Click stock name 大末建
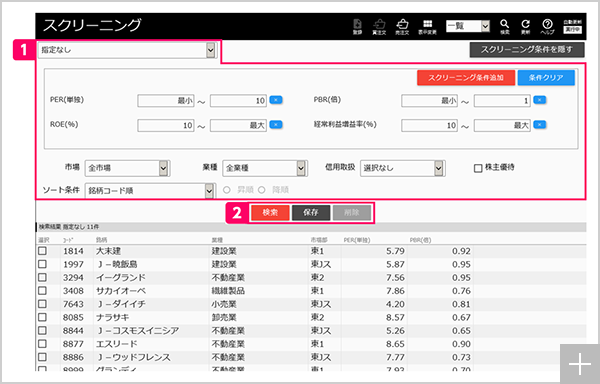Screen dimensions: 600x384 108,251
